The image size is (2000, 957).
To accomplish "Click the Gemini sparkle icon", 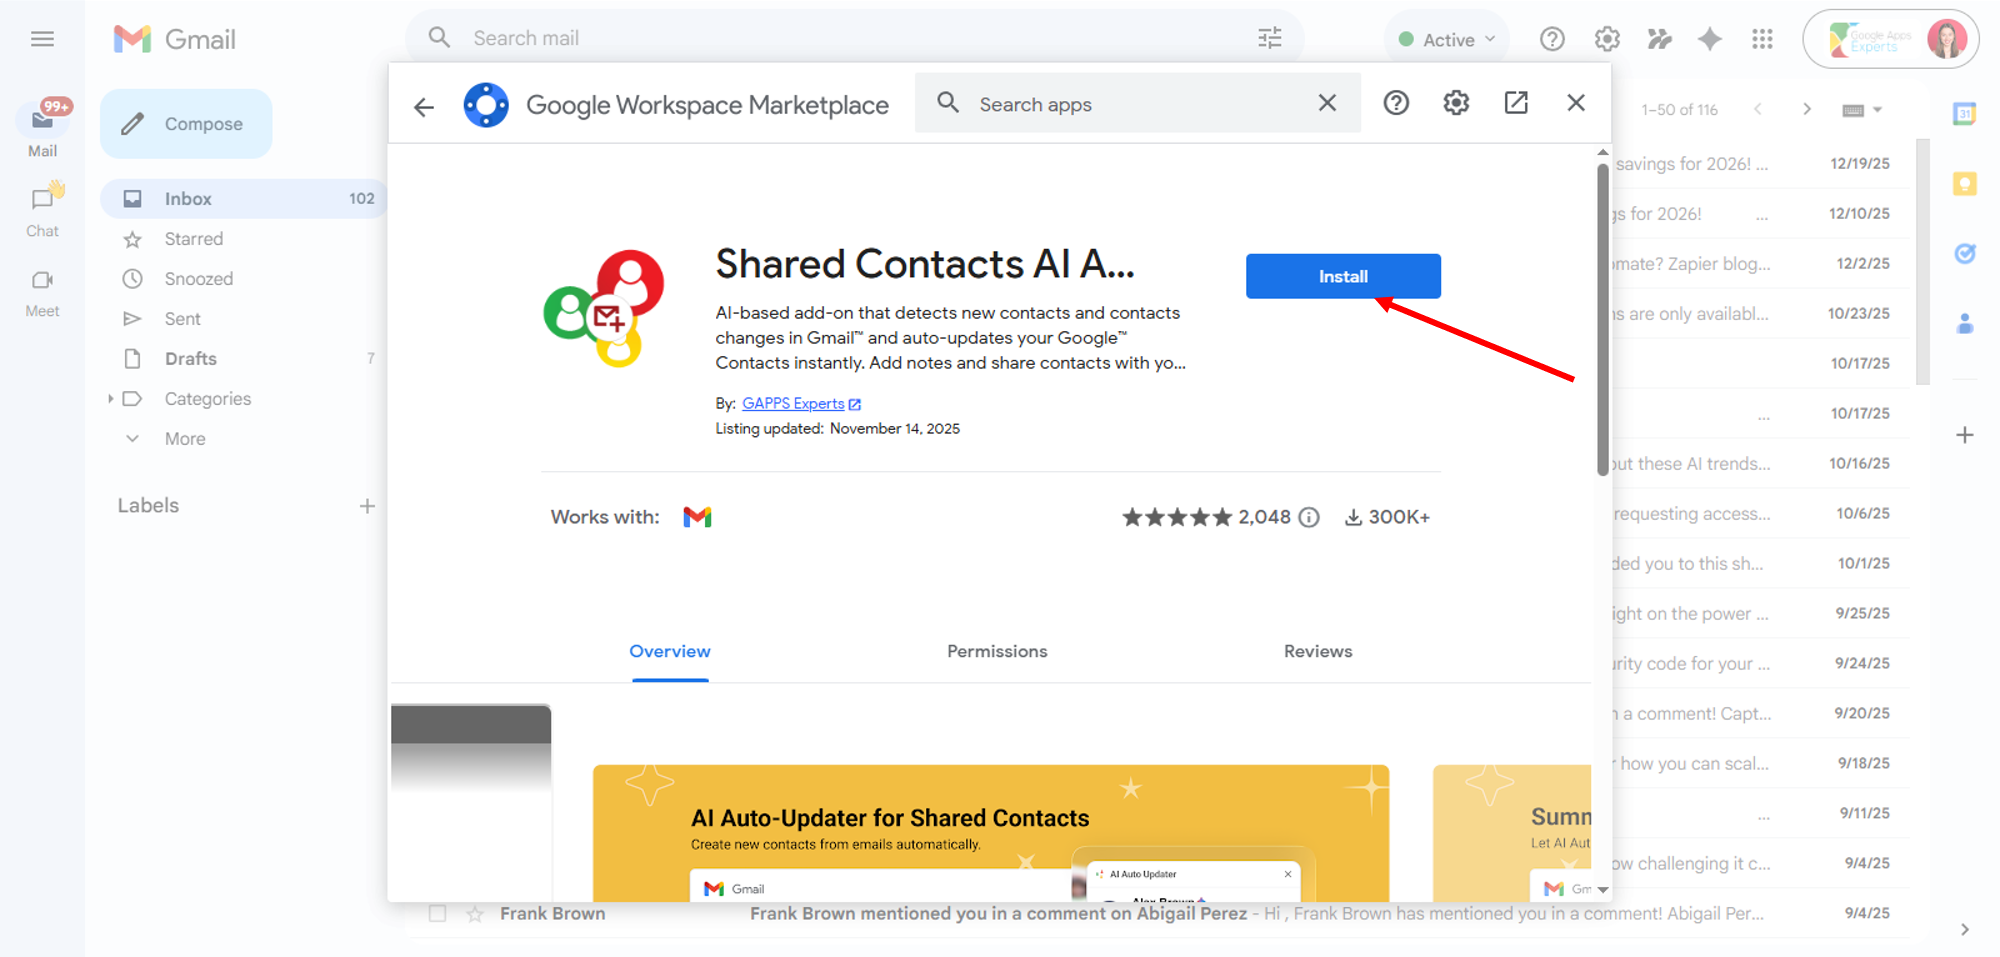I will (x=1710, y=39).
